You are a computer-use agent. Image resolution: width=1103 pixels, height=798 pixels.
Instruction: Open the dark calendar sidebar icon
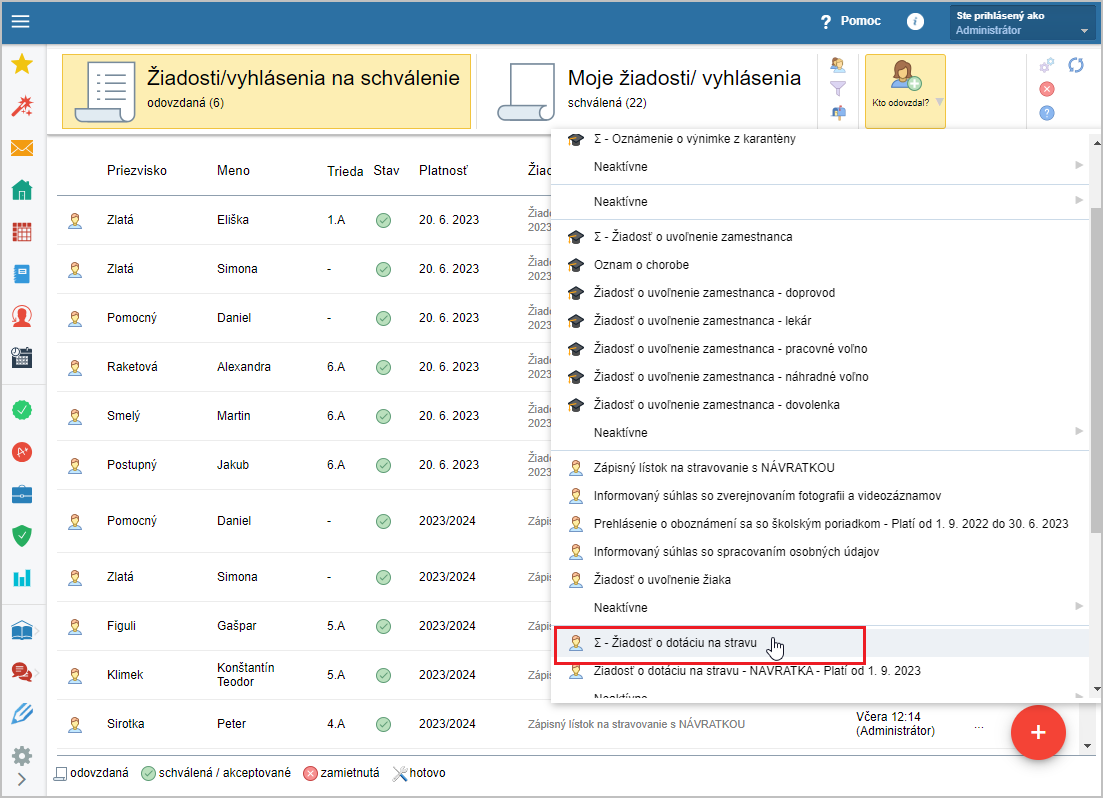tap(22, 357)
